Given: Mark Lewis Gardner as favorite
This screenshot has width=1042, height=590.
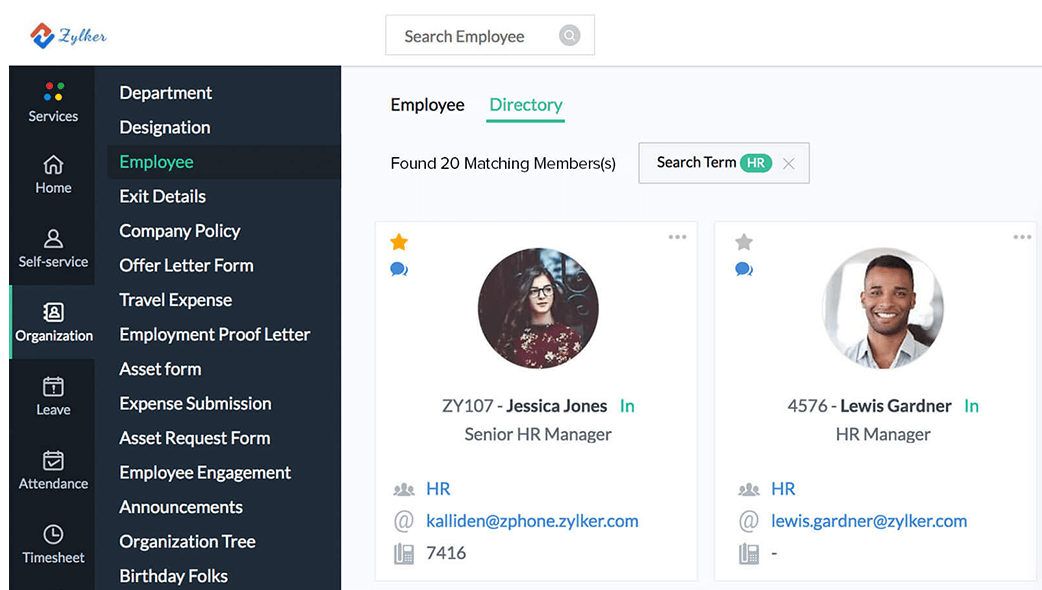Looking at the screenshot, I should (744, 242).
